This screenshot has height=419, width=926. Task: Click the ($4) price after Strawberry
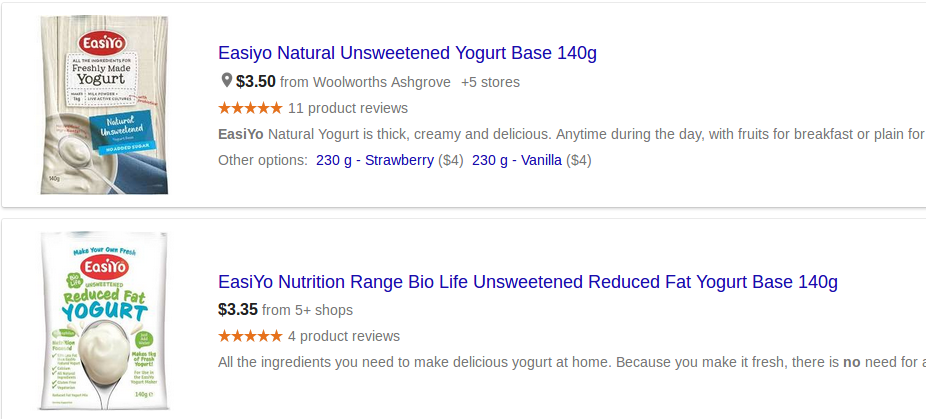[x=451, y=160]
